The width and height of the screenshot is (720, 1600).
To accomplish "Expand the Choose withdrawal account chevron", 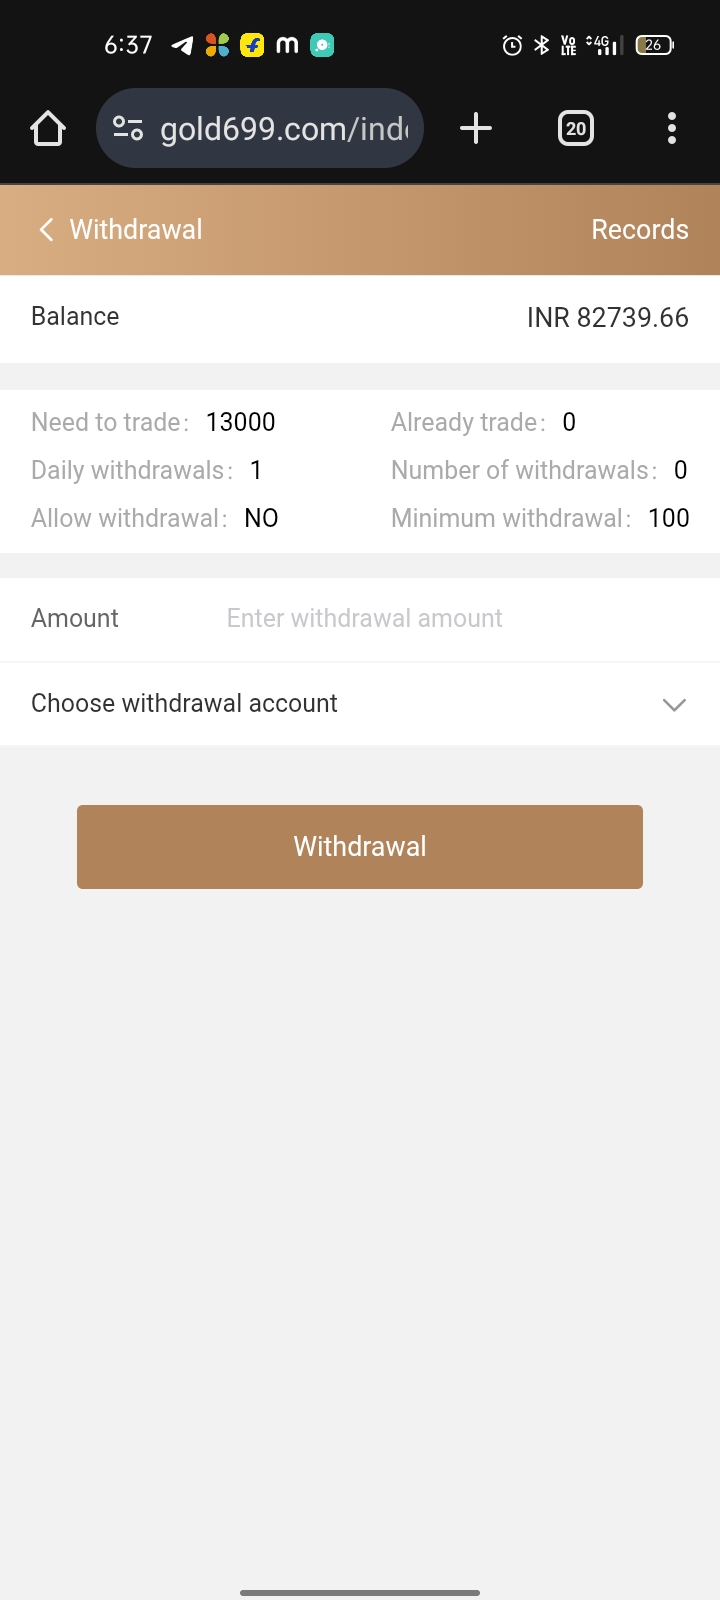I will (674, 704).
